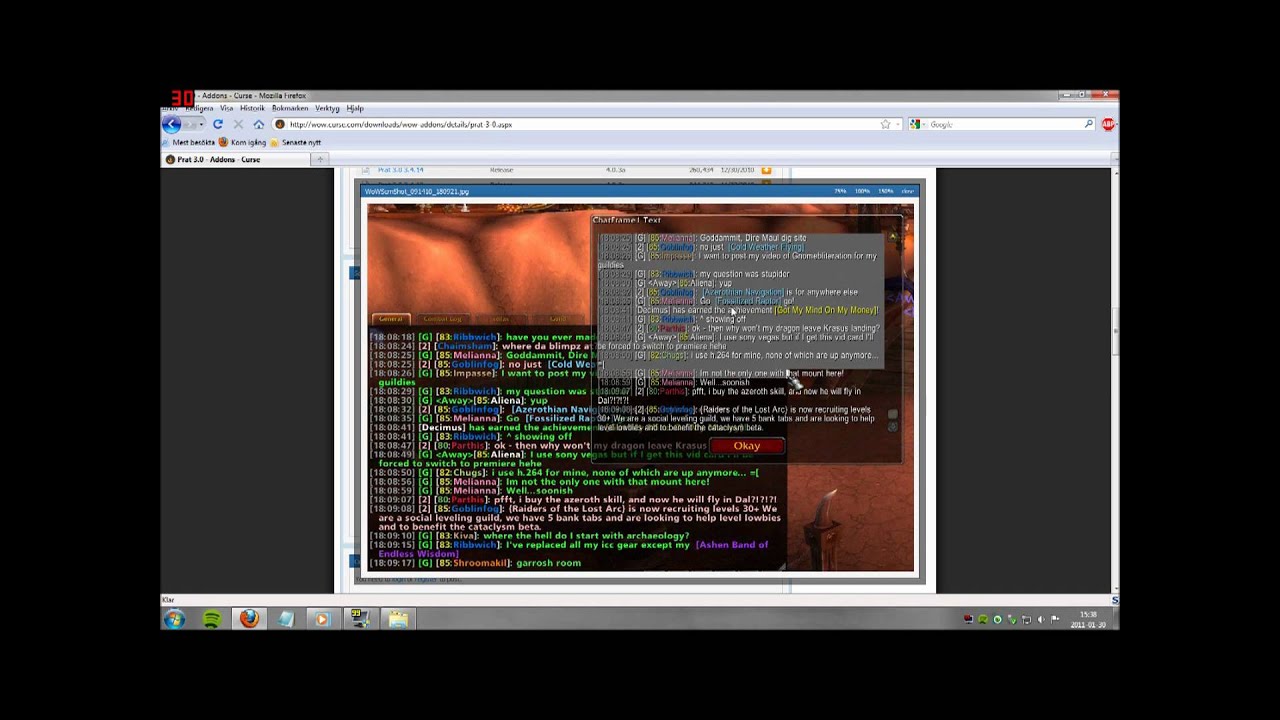1280x720 pixels.
Task: Select the Prat 3.0 - Addons - Curse tab
Action: [235, 159]
